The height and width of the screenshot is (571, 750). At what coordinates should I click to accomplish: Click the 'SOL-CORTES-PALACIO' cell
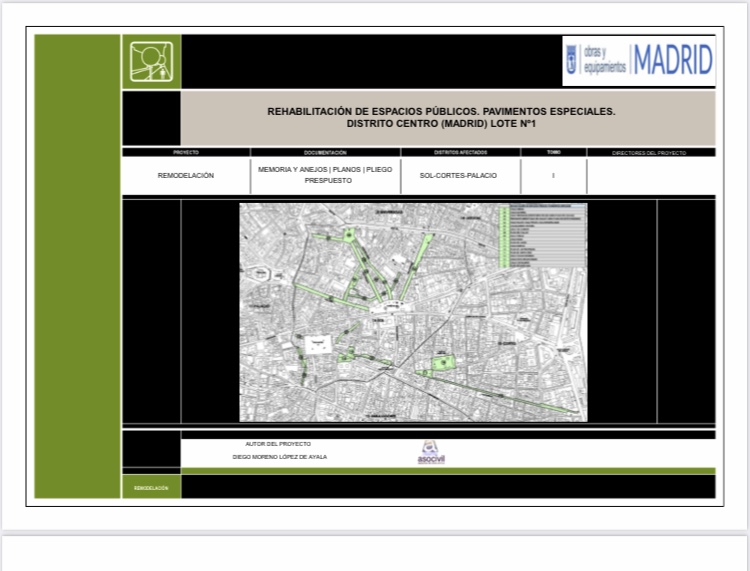click(458, 176)
